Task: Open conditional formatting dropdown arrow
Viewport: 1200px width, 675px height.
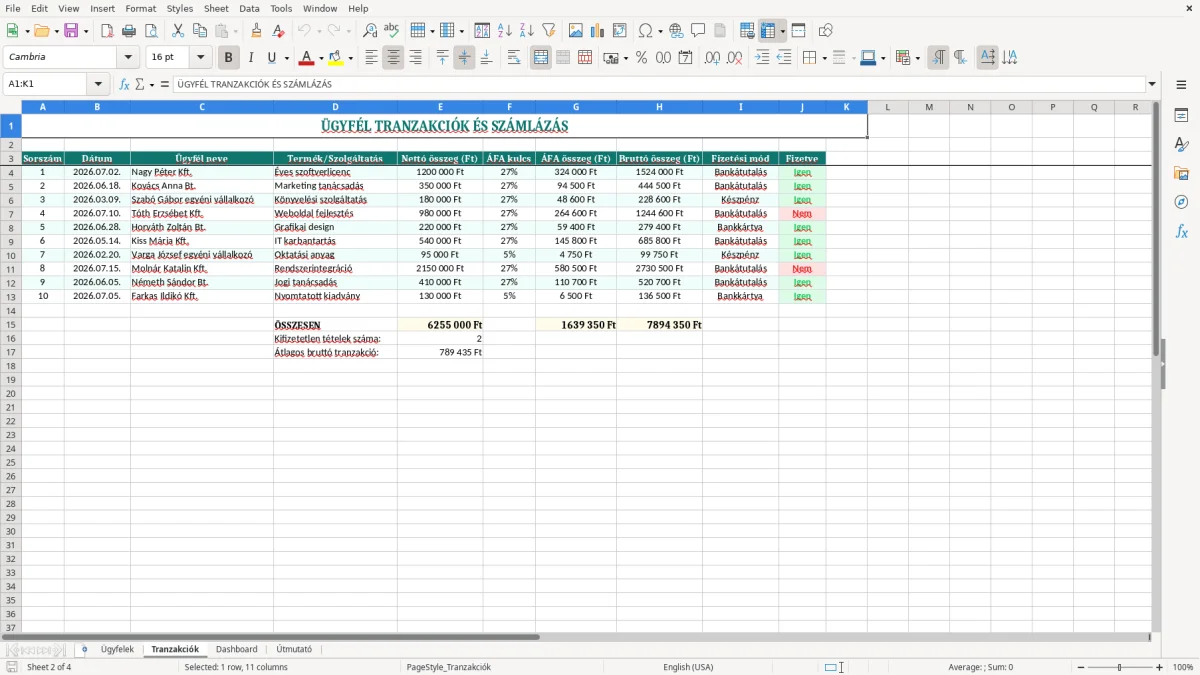Action: coord(917,58)
